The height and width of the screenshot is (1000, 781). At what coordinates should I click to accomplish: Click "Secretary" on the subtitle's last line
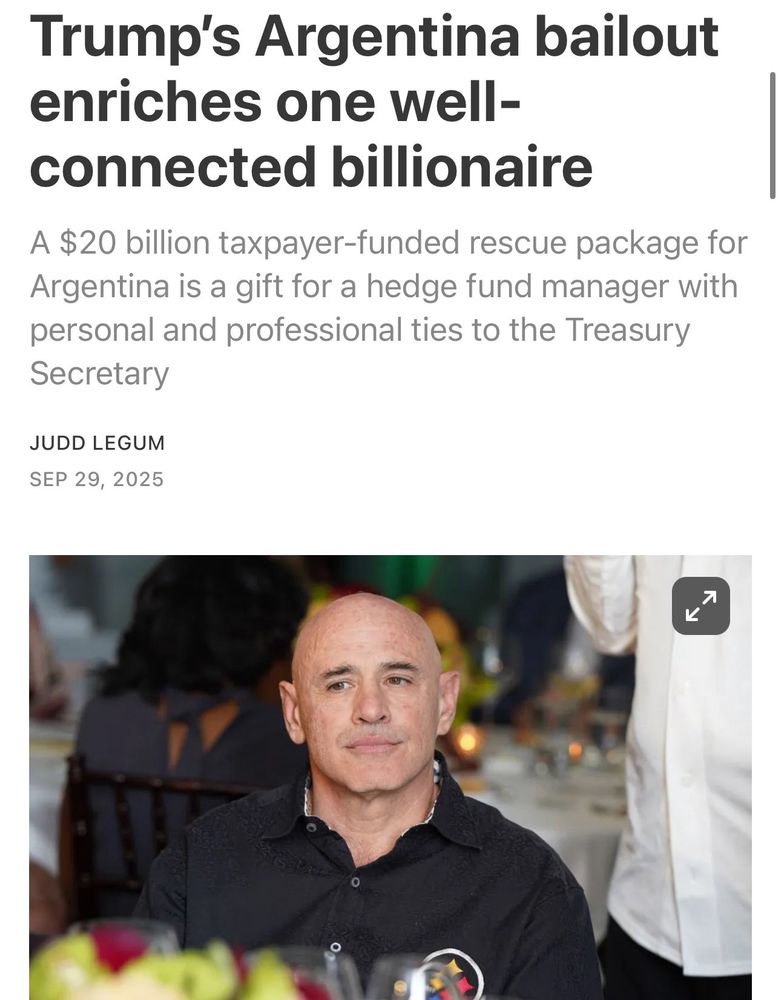click(99, 373)
